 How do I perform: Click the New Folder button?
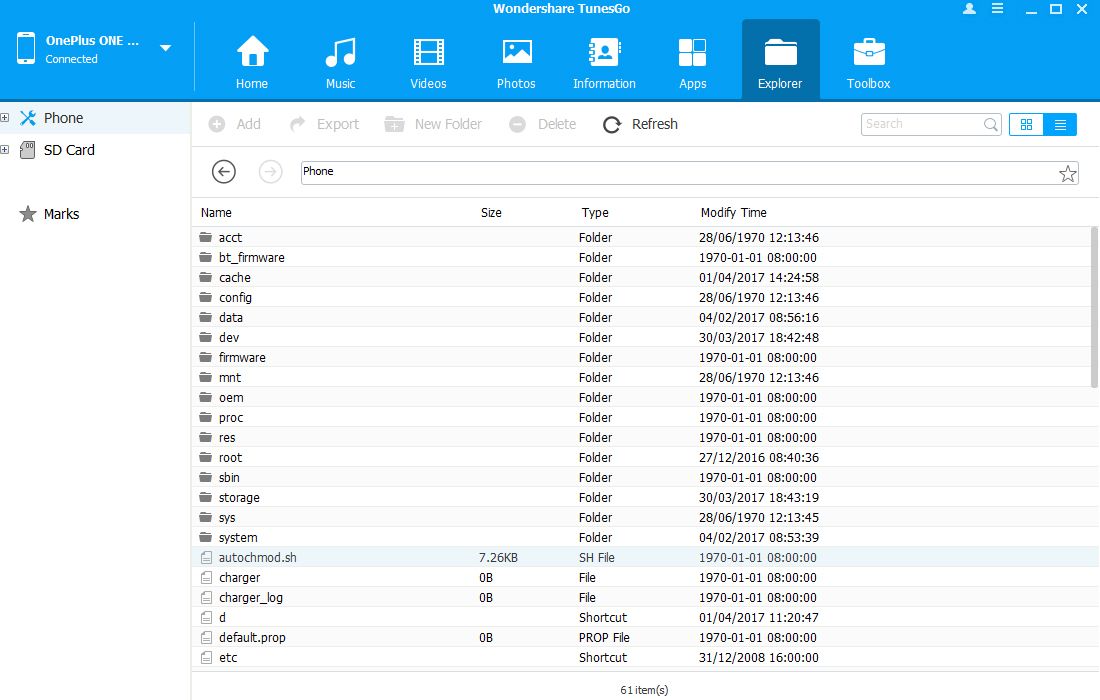pyautogui.click(x=434, y=124)
